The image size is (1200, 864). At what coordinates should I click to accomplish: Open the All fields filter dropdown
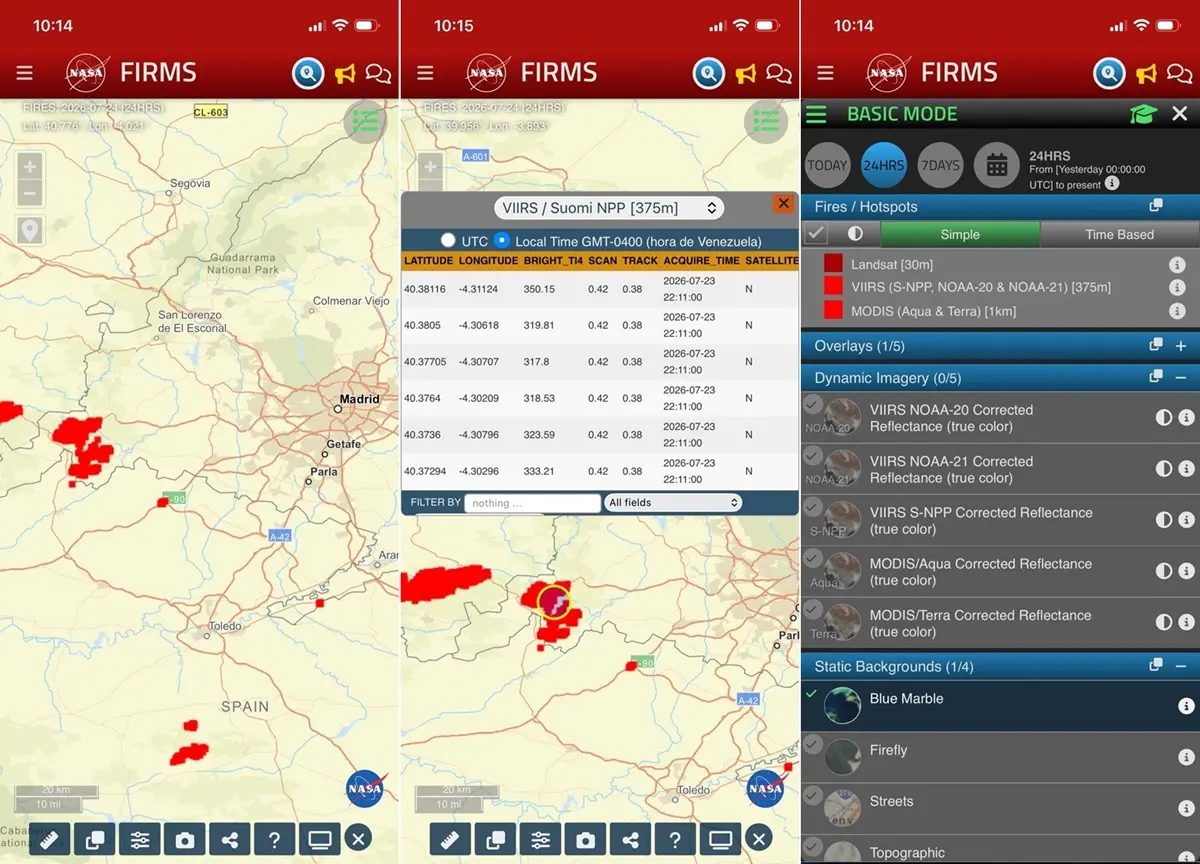(x=673, y=503)
